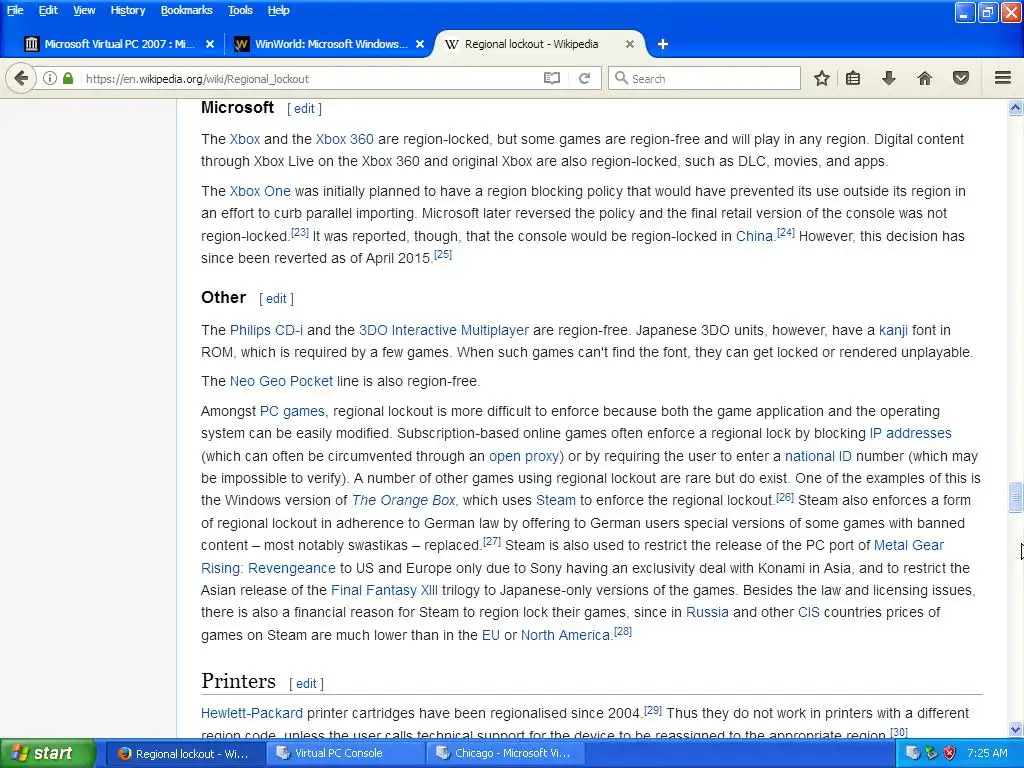The width and height of the screenshot is (1024, 768).
Task: Edit the Other section
Action: [x=276, y=298]
